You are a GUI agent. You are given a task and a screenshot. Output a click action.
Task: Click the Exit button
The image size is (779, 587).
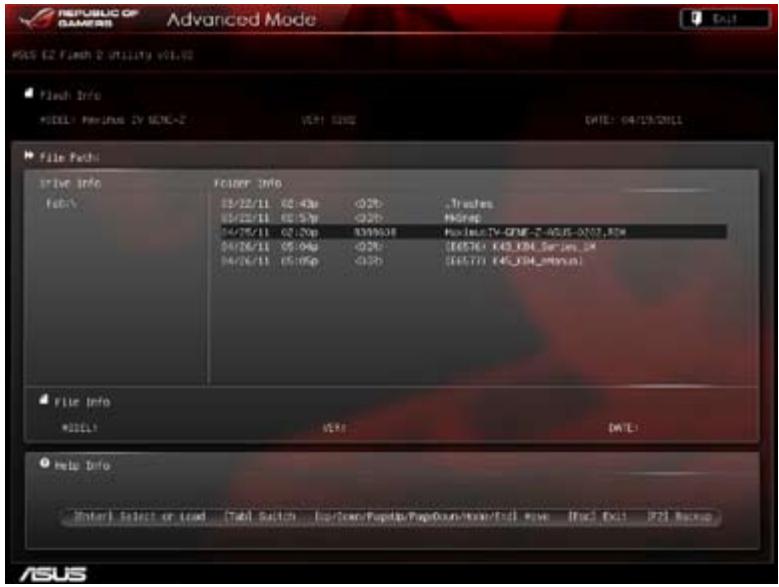[x=724, y=19]
